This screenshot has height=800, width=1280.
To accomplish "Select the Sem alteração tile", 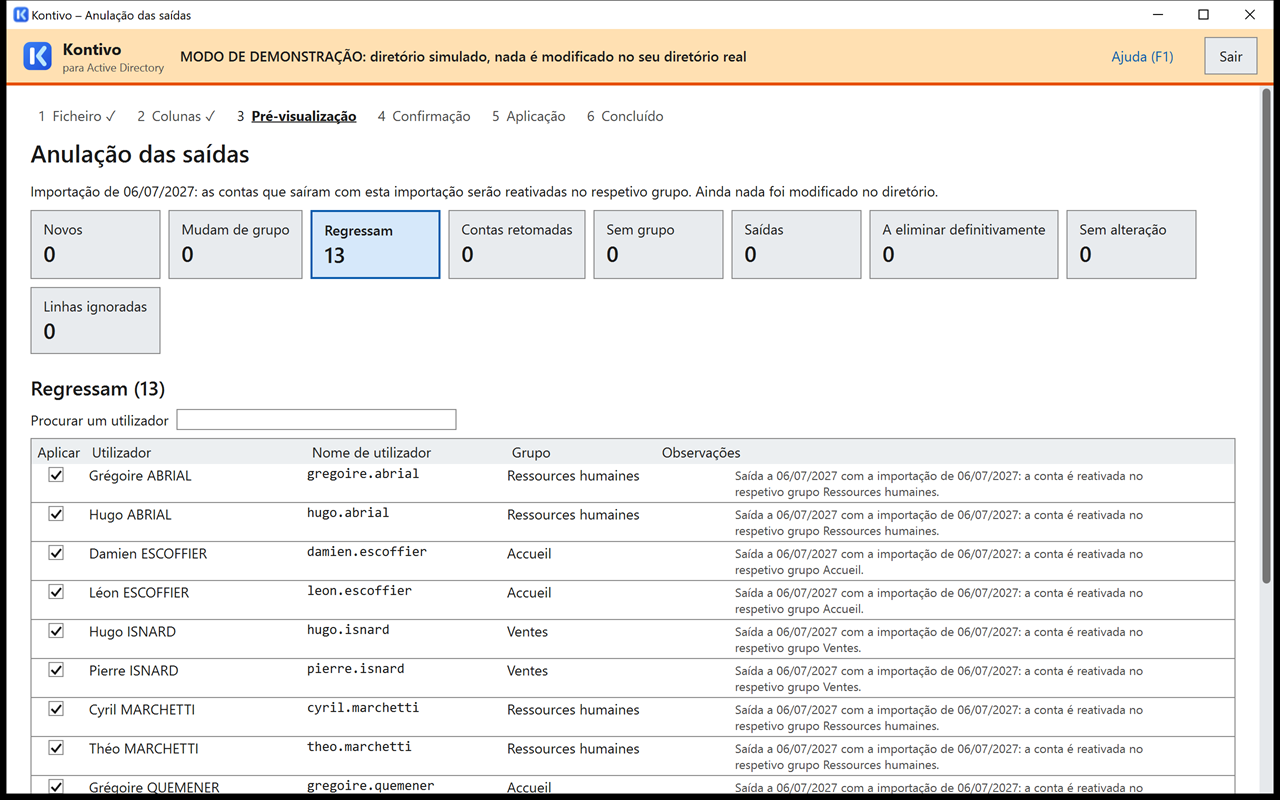I will [1131, 244].
